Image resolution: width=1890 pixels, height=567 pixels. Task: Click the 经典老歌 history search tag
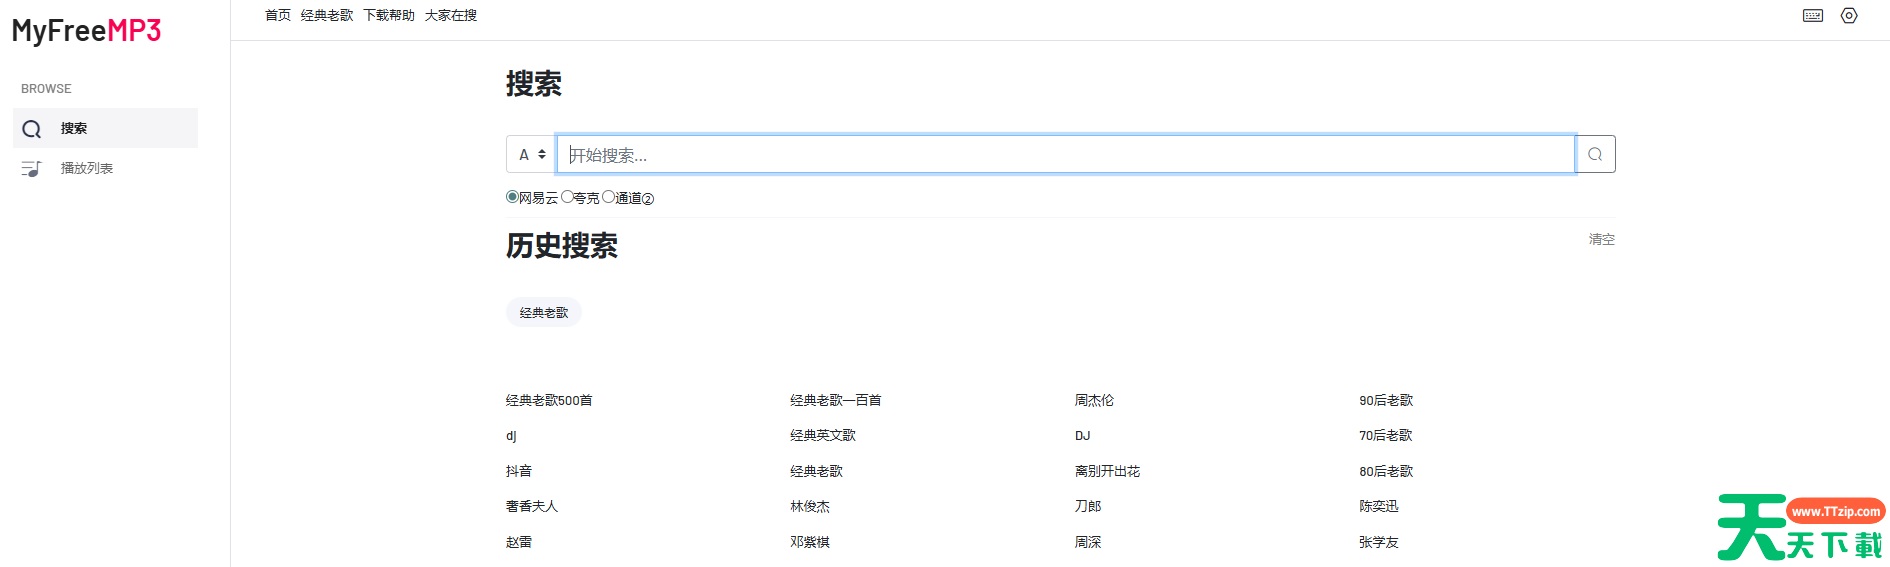544,313
